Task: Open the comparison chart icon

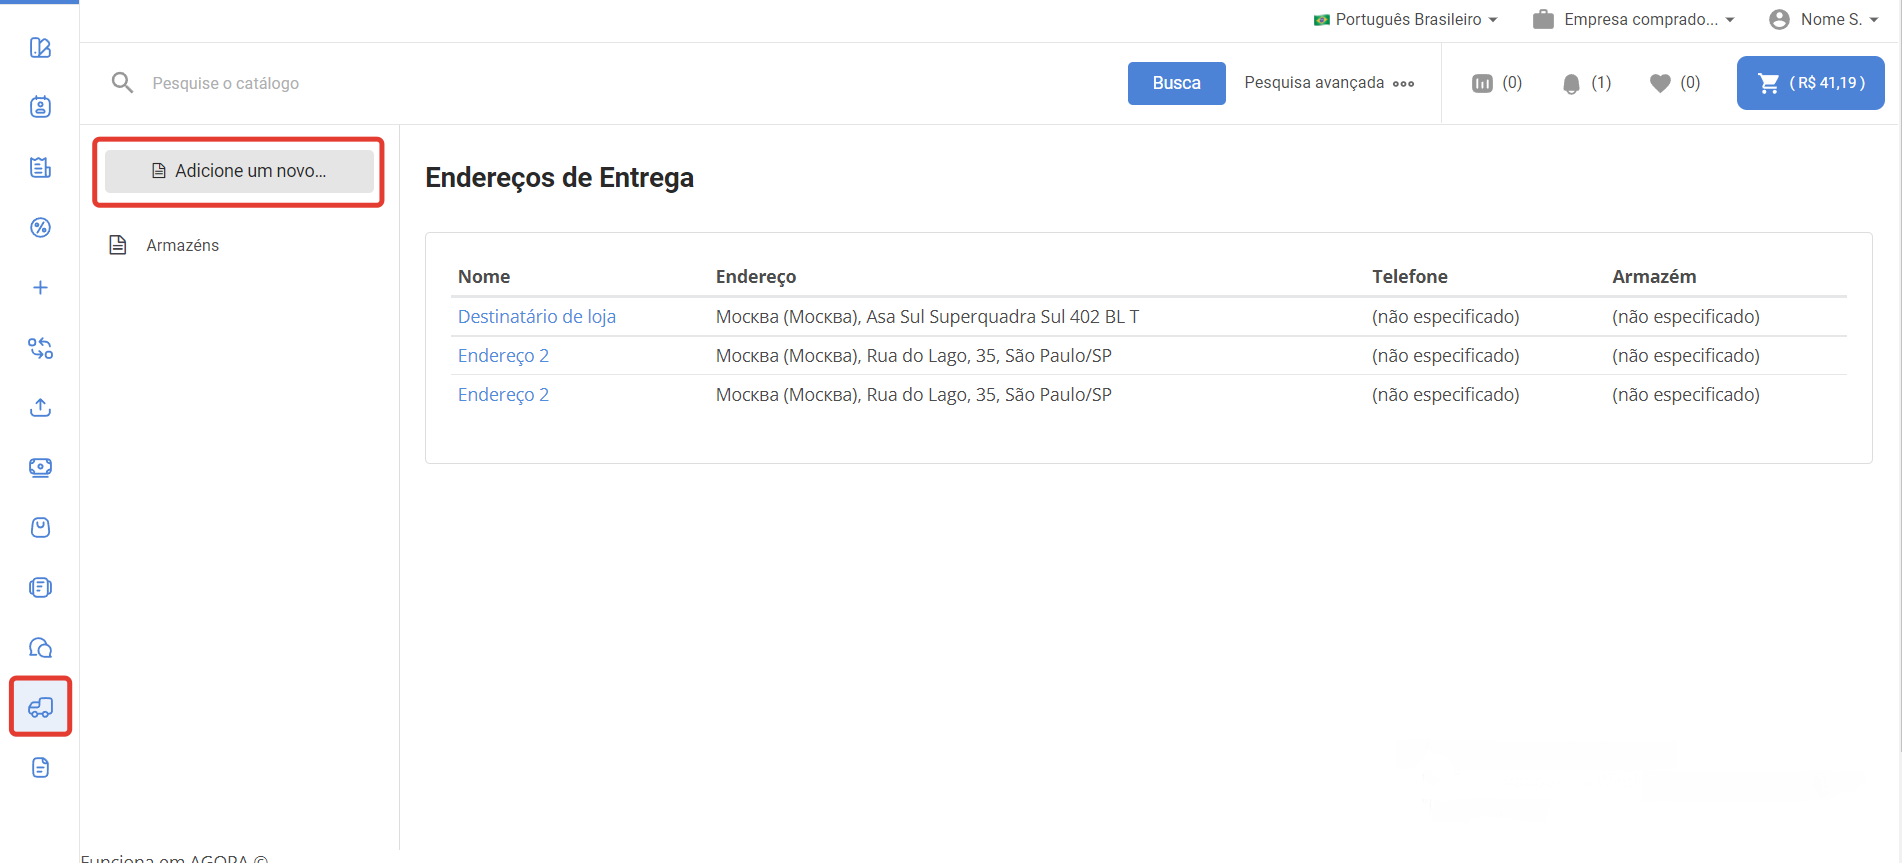Action: 1482,83
